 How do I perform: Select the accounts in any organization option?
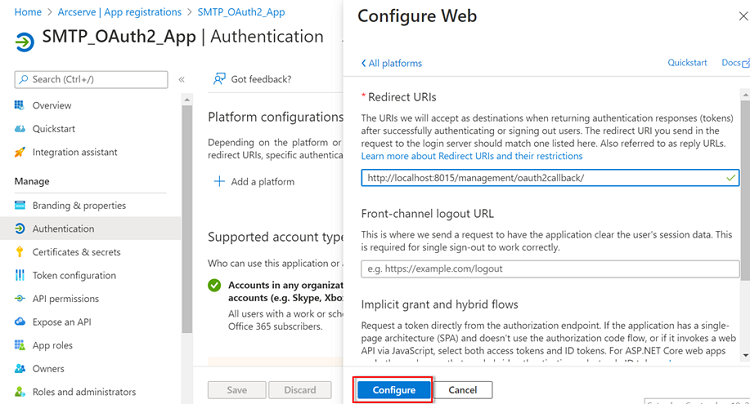(x=214, y=285)
